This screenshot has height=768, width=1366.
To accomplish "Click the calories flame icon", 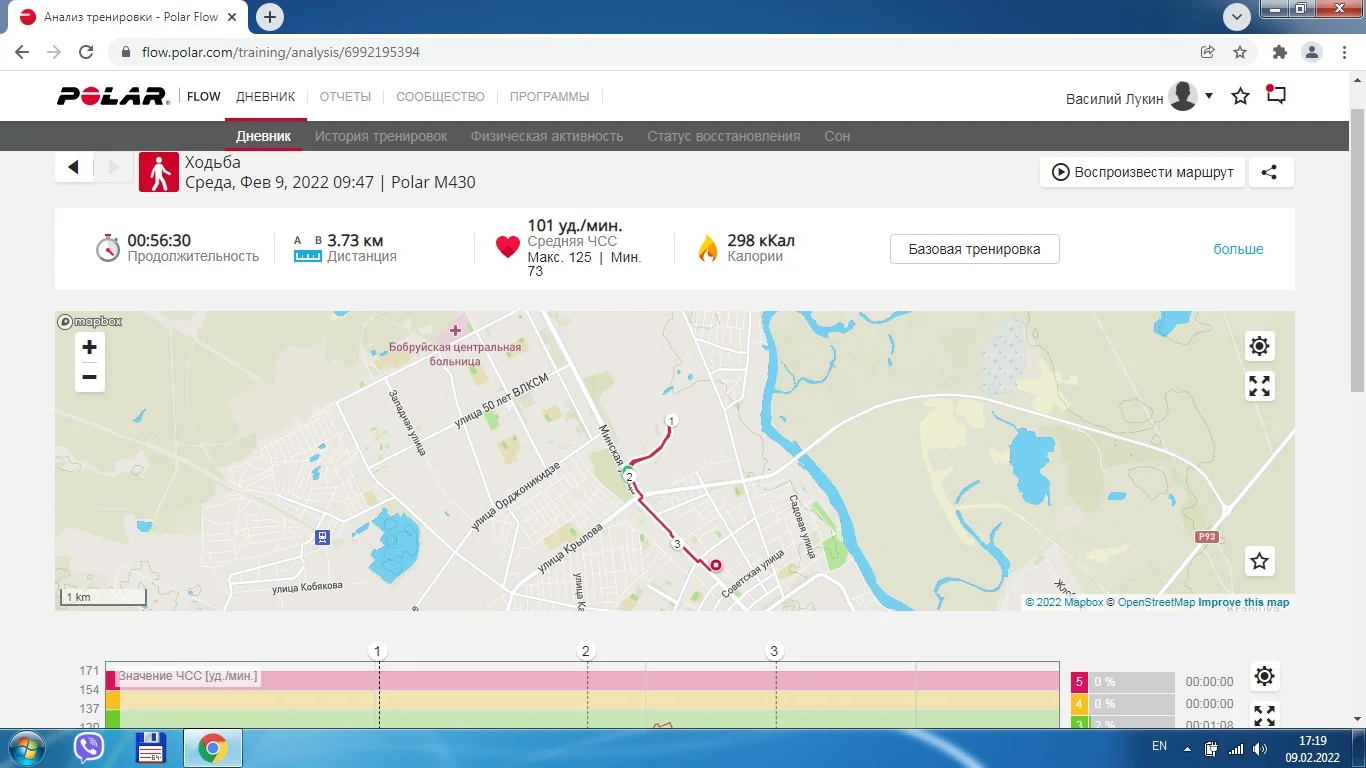I will click(708, 248).
